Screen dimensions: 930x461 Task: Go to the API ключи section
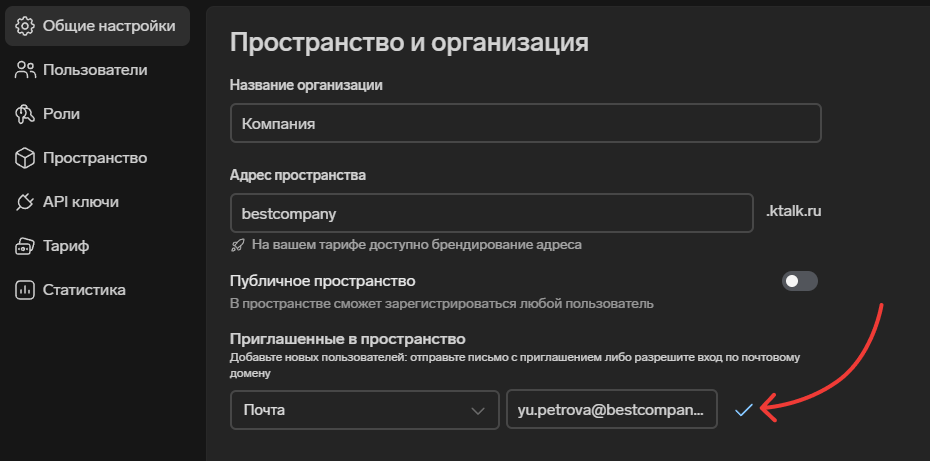(x=81, y=202)
